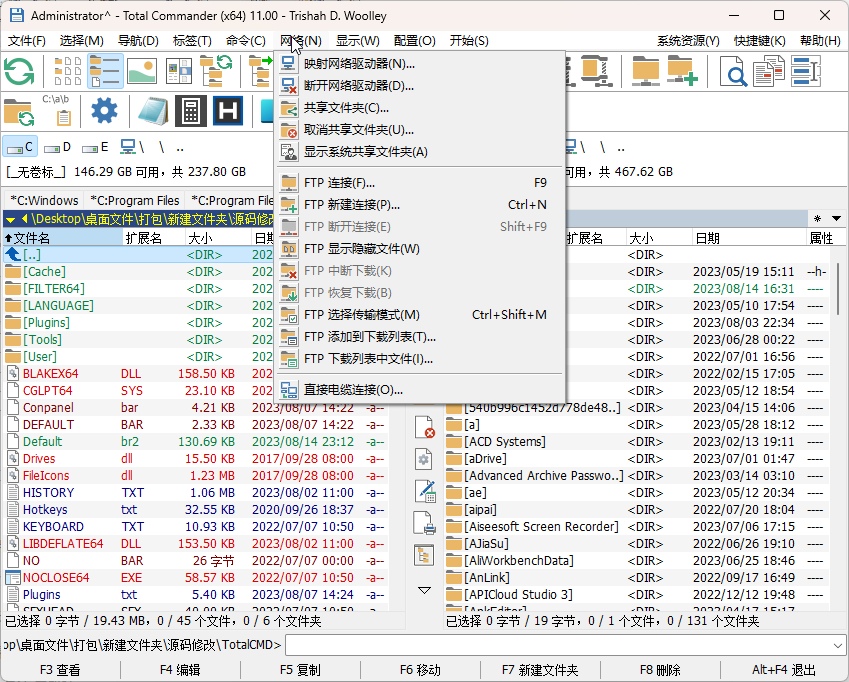Click the green refresh icon in toolbar
Screen dimensions: 849x682
tap(19, 71)
